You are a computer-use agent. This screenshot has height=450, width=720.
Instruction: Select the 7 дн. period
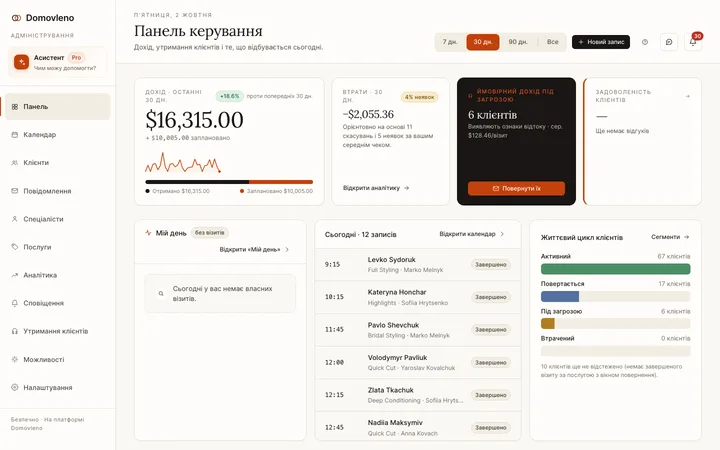(450, 42)
